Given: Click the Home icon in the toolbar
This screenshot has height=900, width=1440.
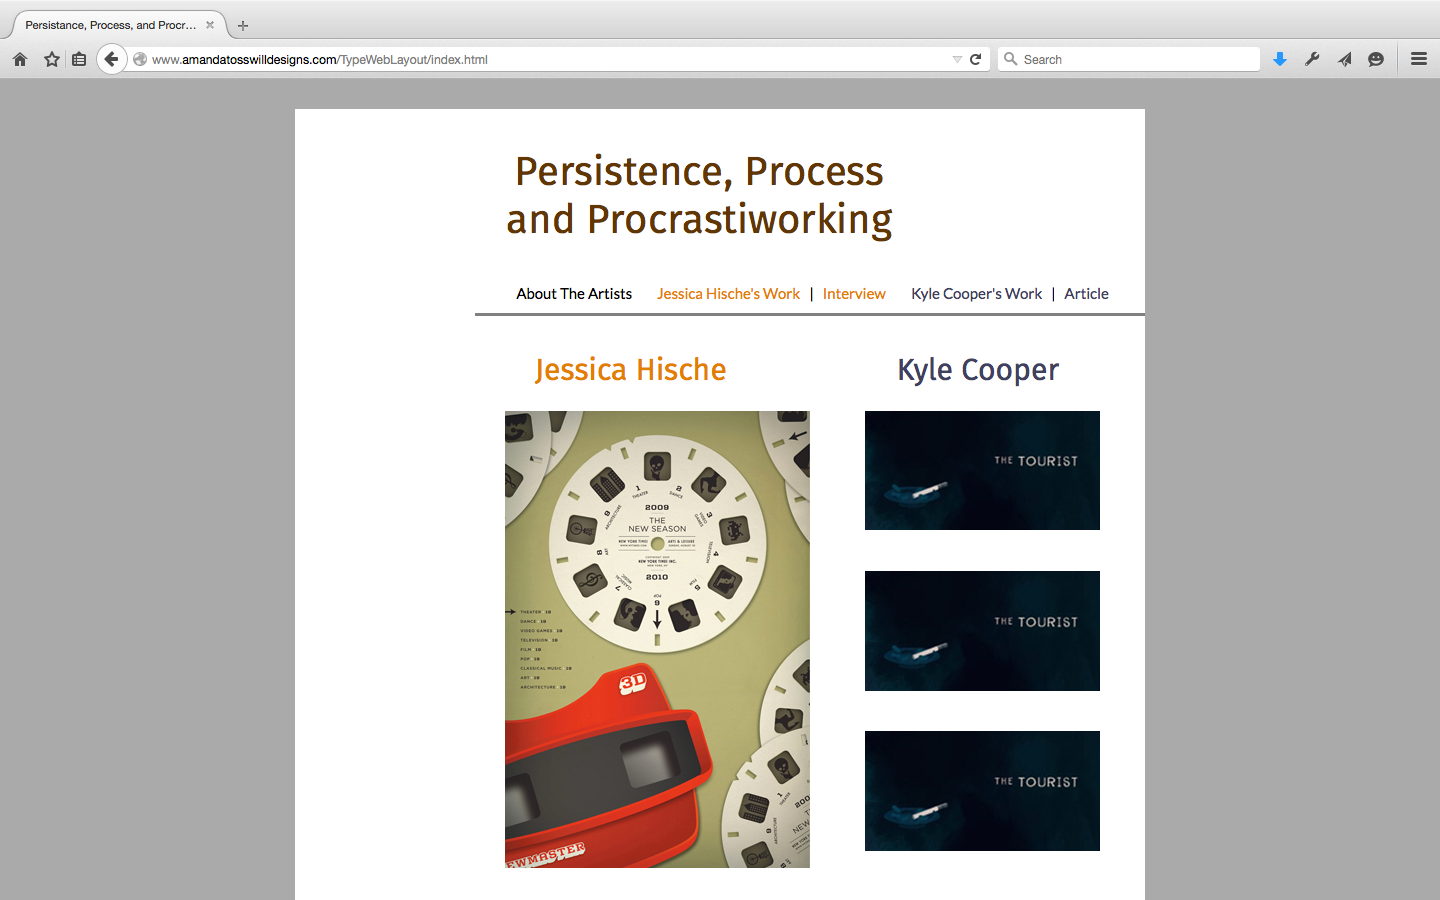Looking at the screenshot, I should pos(20,59).
